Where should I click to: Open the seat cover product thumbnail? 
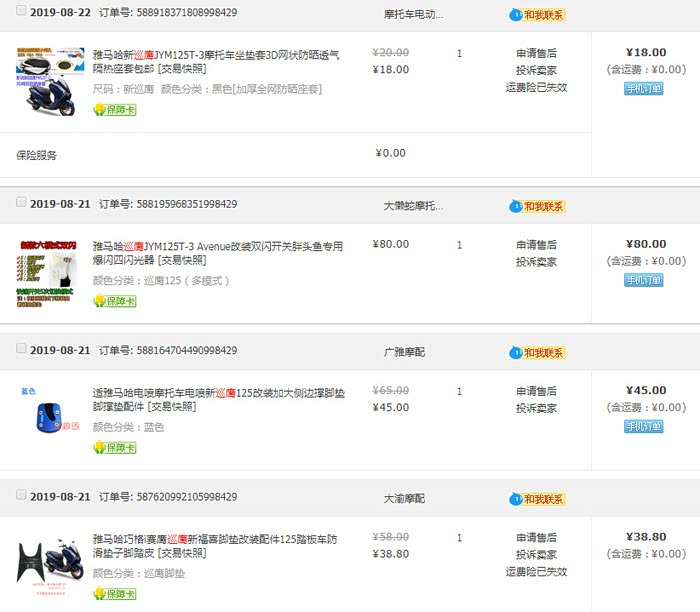(x=50, y=82)
